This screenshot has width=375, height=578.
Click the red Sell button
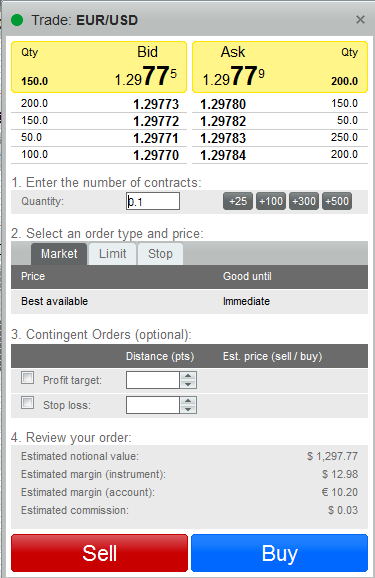(x=100, y=553)
